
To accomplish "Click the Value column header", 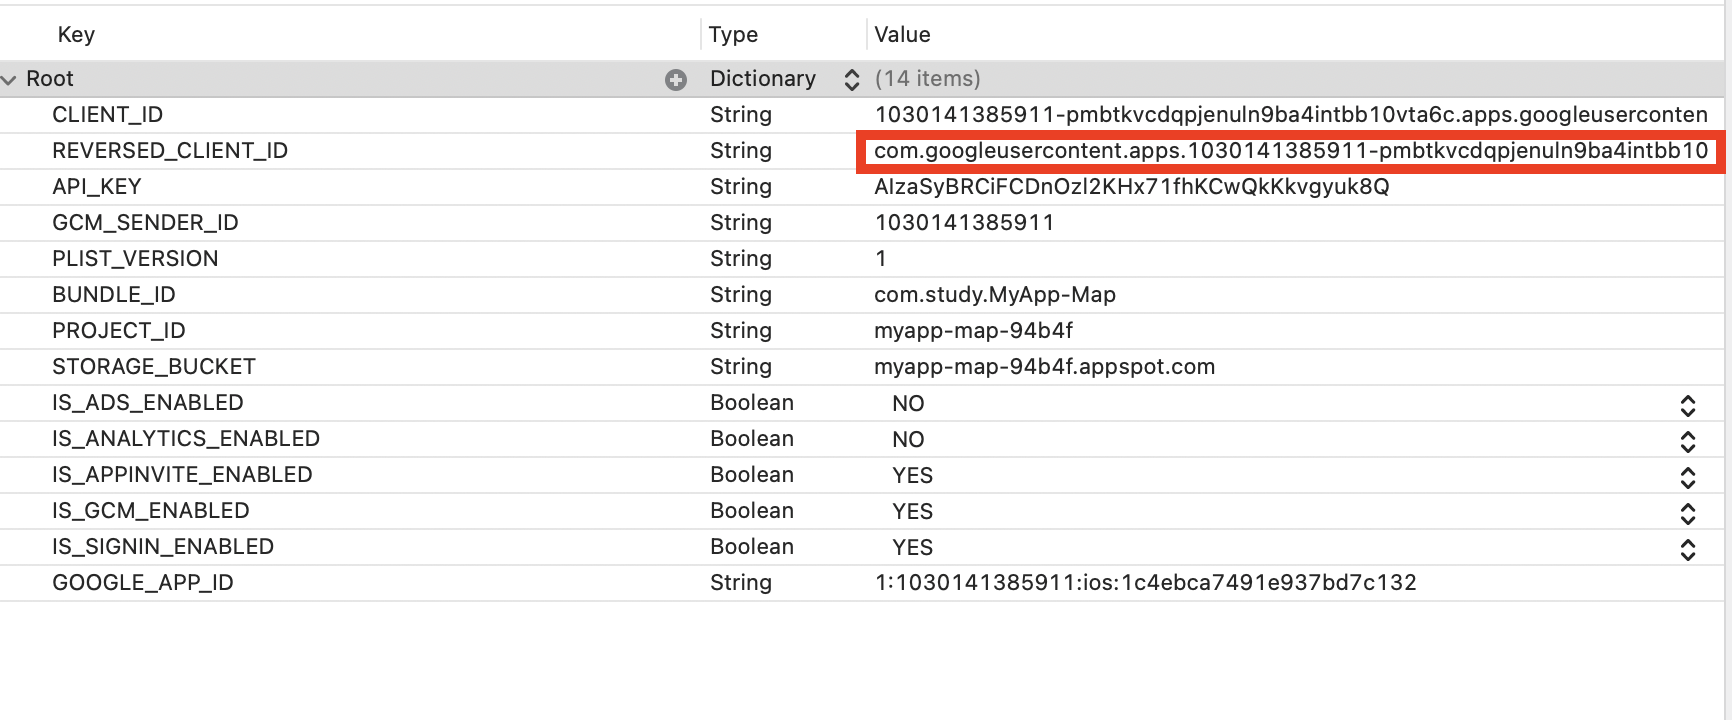I will point(902,35).
